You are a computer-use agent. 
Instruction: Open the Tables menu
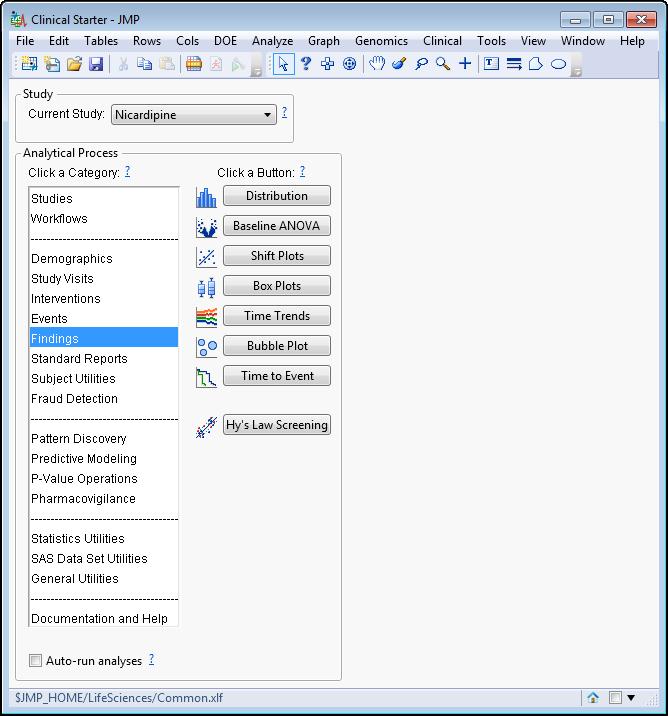click(x=101, y=41)
